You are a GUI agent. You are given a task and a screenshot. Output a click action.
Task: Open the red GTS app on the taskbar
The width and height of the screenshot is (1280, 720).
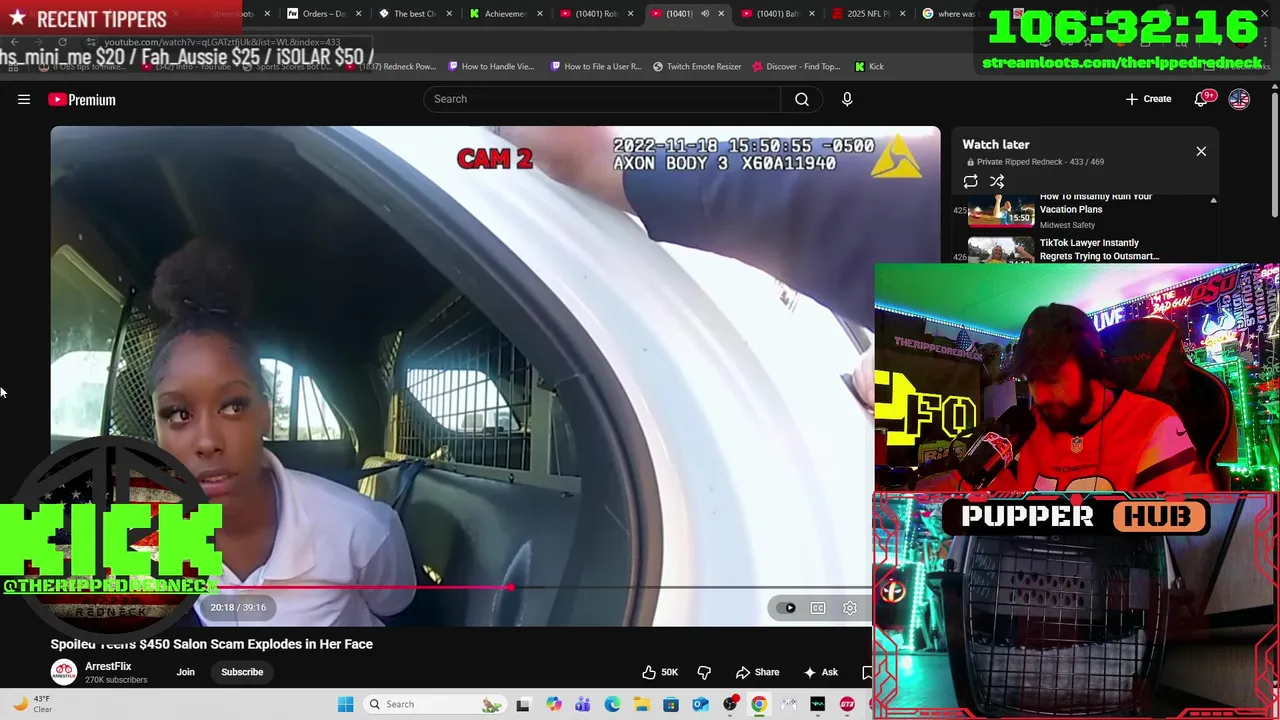tap(847, 704)
